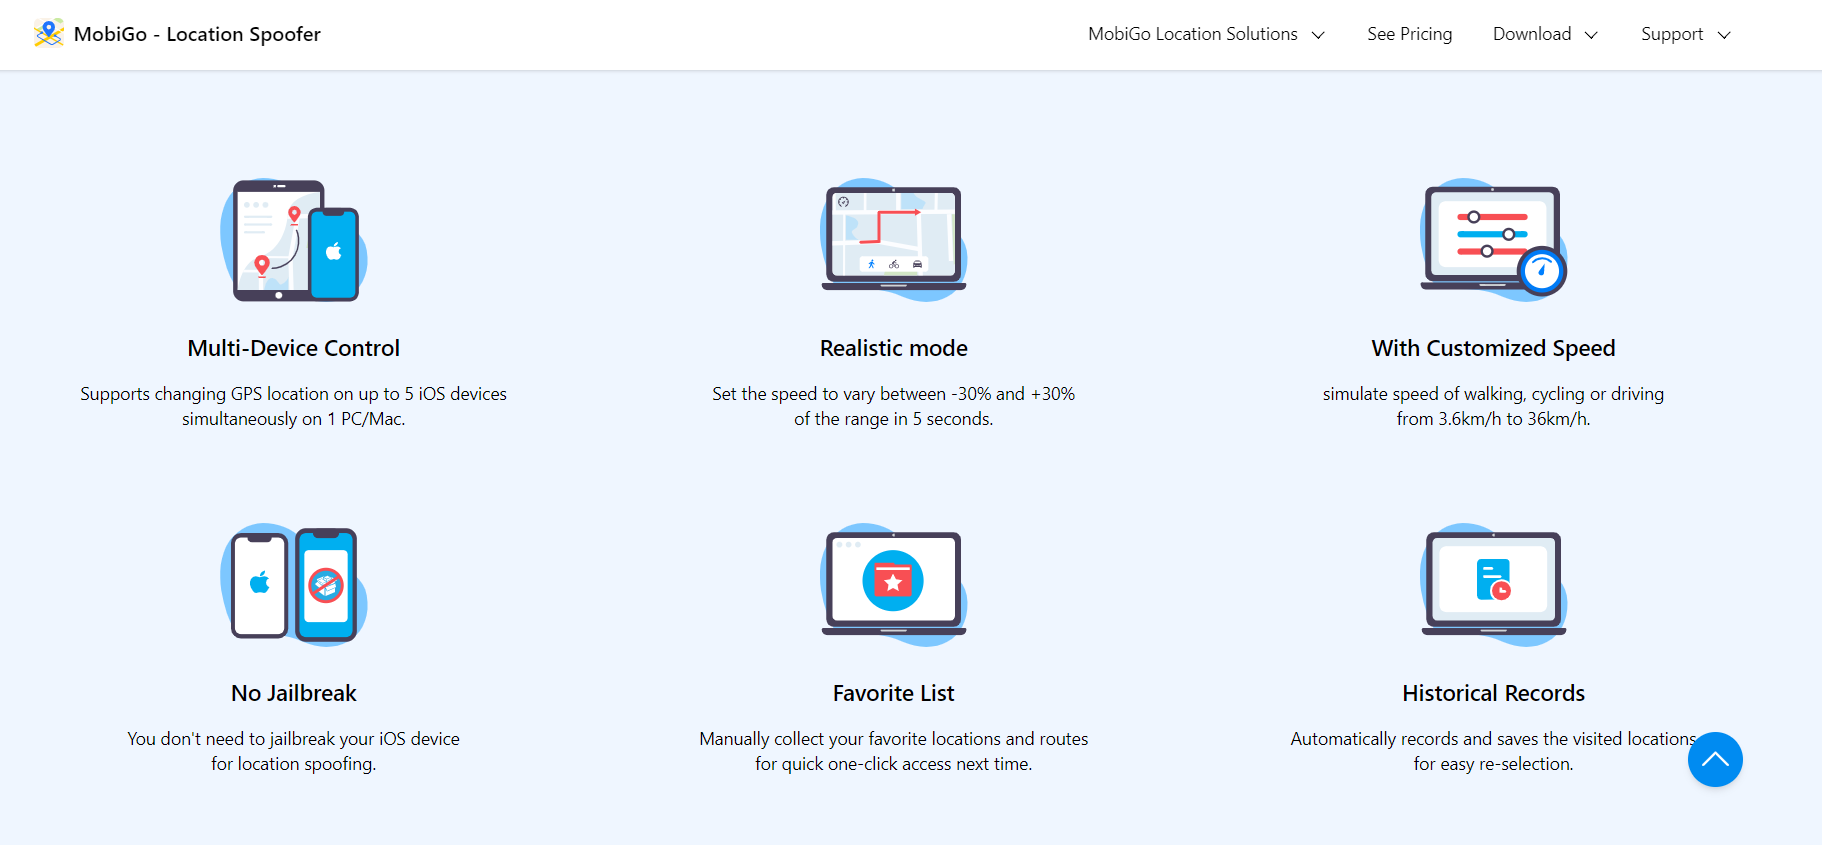Click text 'from 3.6km/h to 36km/h.'
Image resolution: width=1822 pixels, height=845 pixels.
click(x=1494, y=419)
